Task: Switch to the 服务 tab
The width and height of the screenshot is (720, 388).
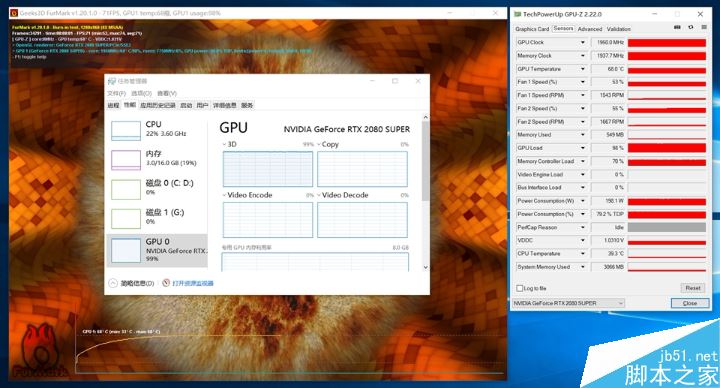Action: pos(247,105)
